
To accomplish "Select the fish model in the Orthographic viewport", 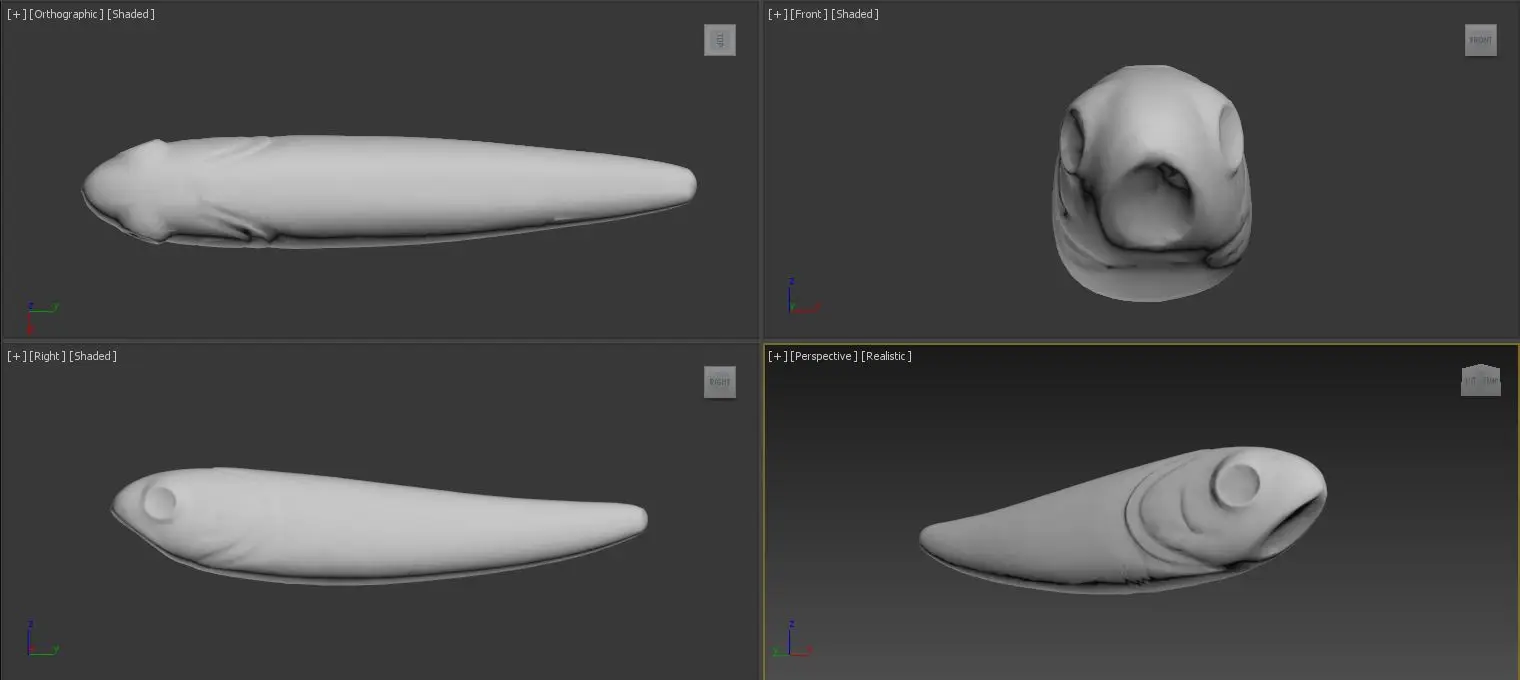I will 400,190.
